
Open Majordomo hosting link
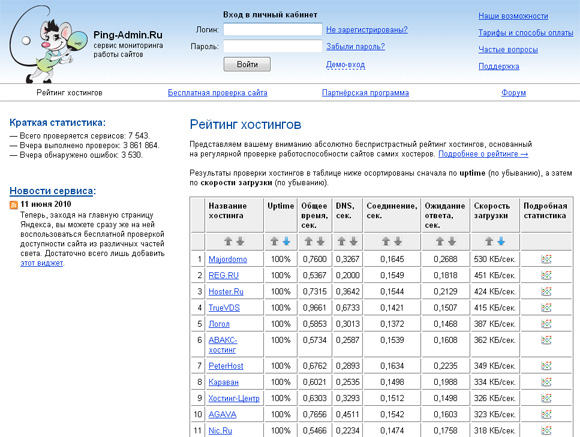227,259
